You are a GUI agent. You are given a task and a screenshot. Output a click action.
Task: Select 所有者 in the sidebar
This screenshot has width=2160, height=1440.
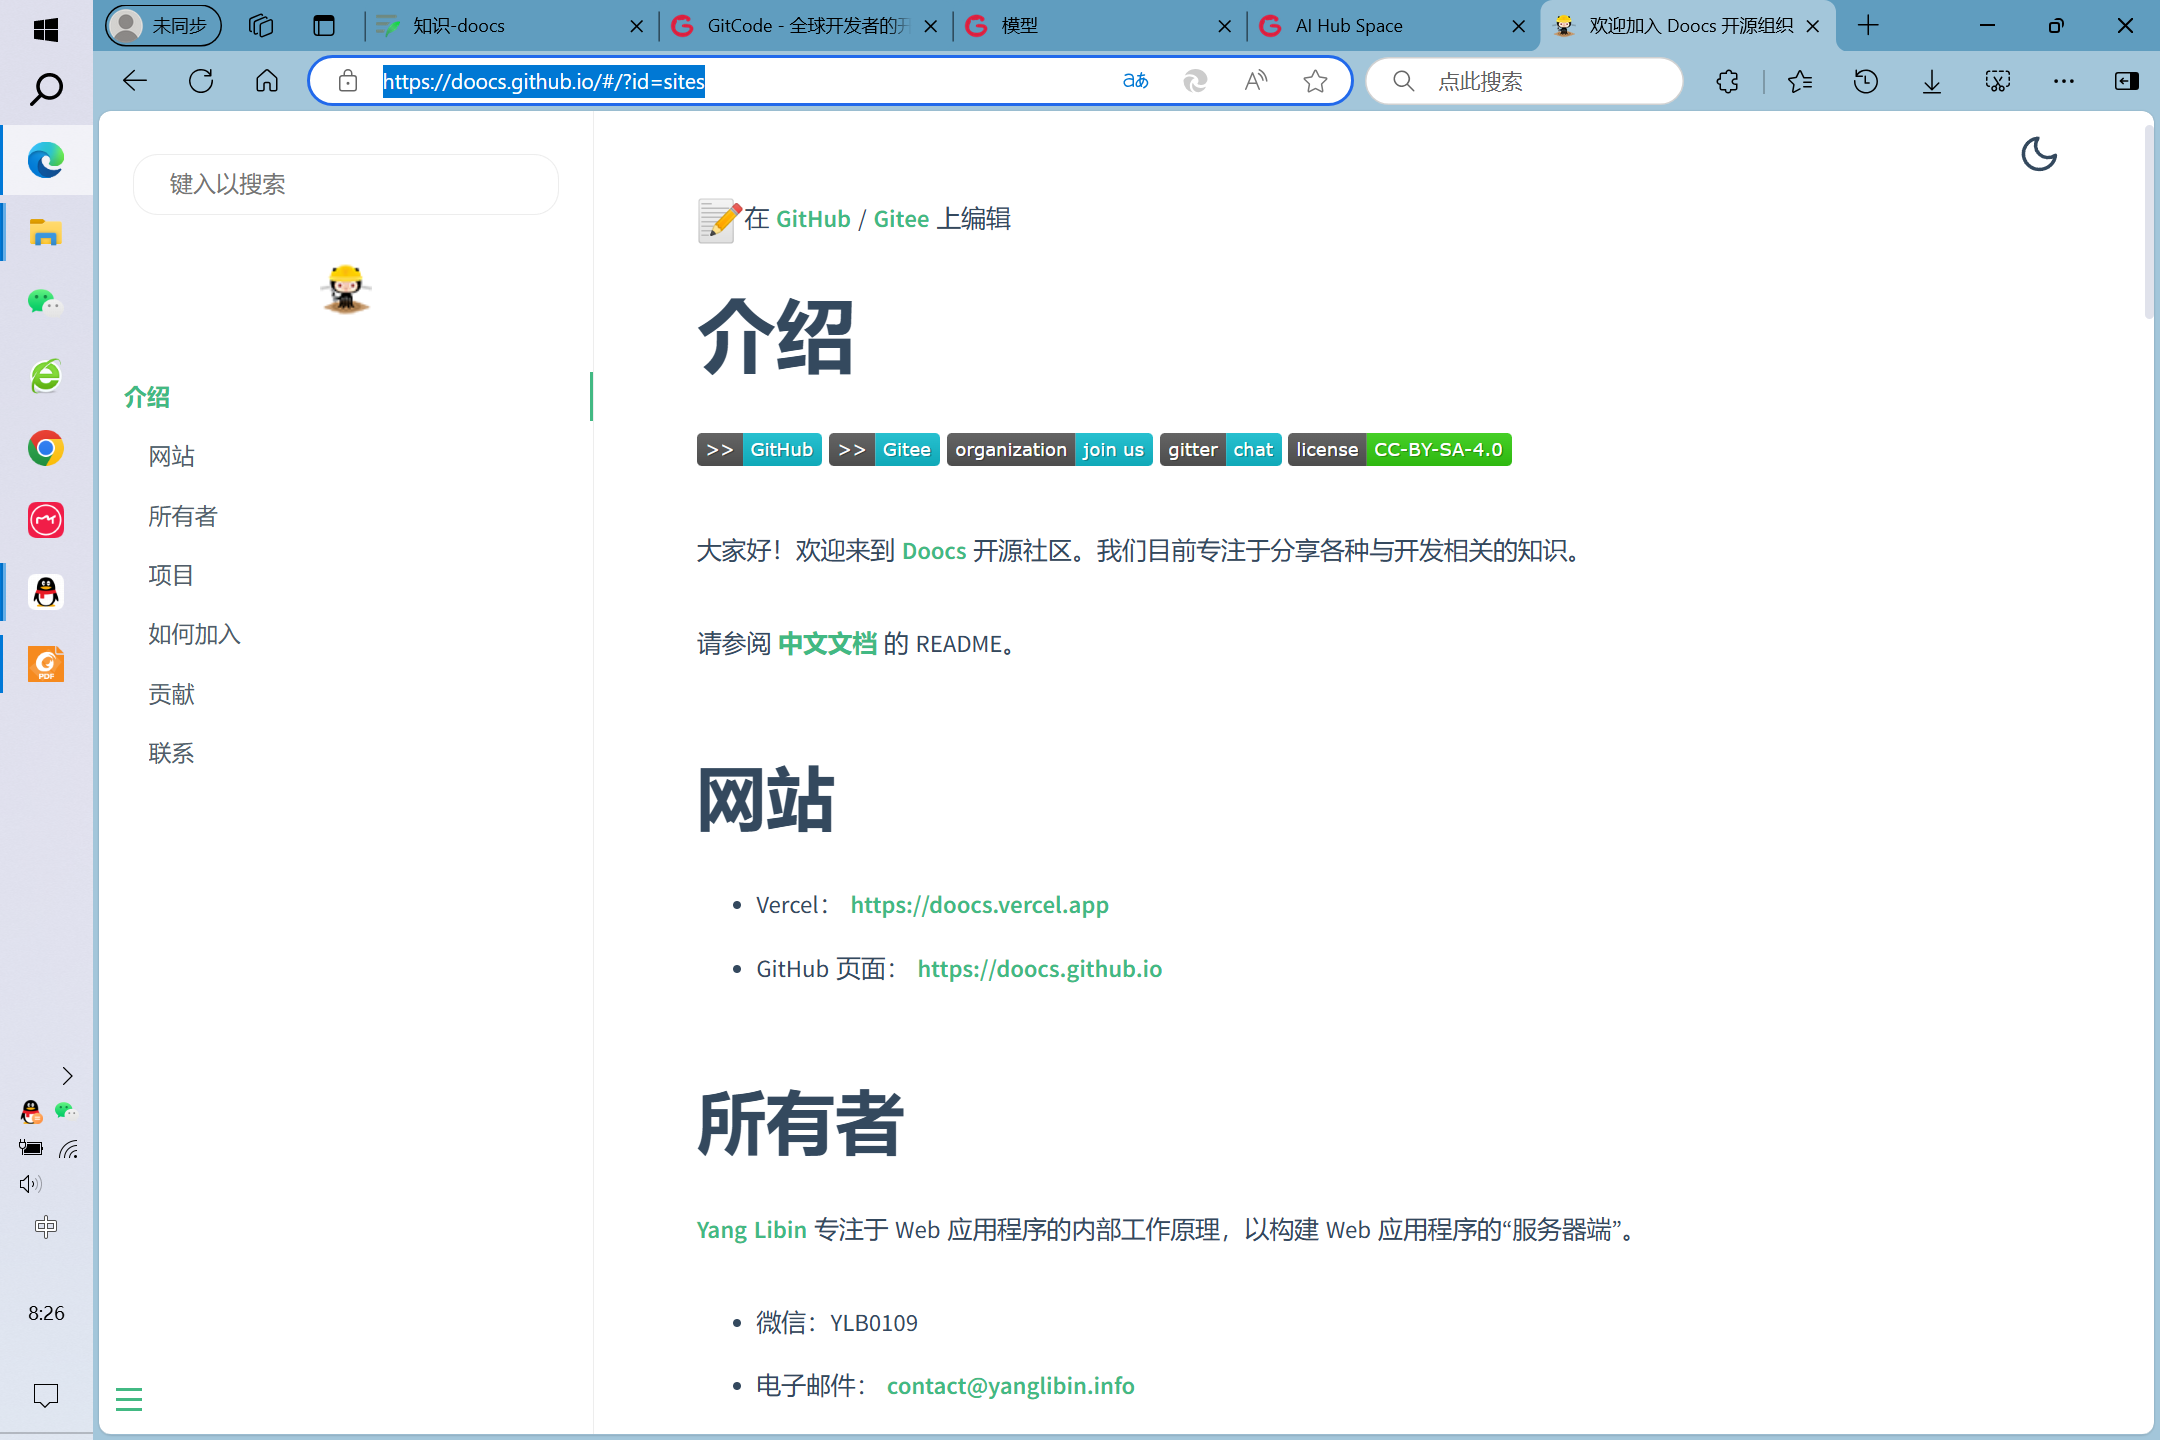point(183,516)
